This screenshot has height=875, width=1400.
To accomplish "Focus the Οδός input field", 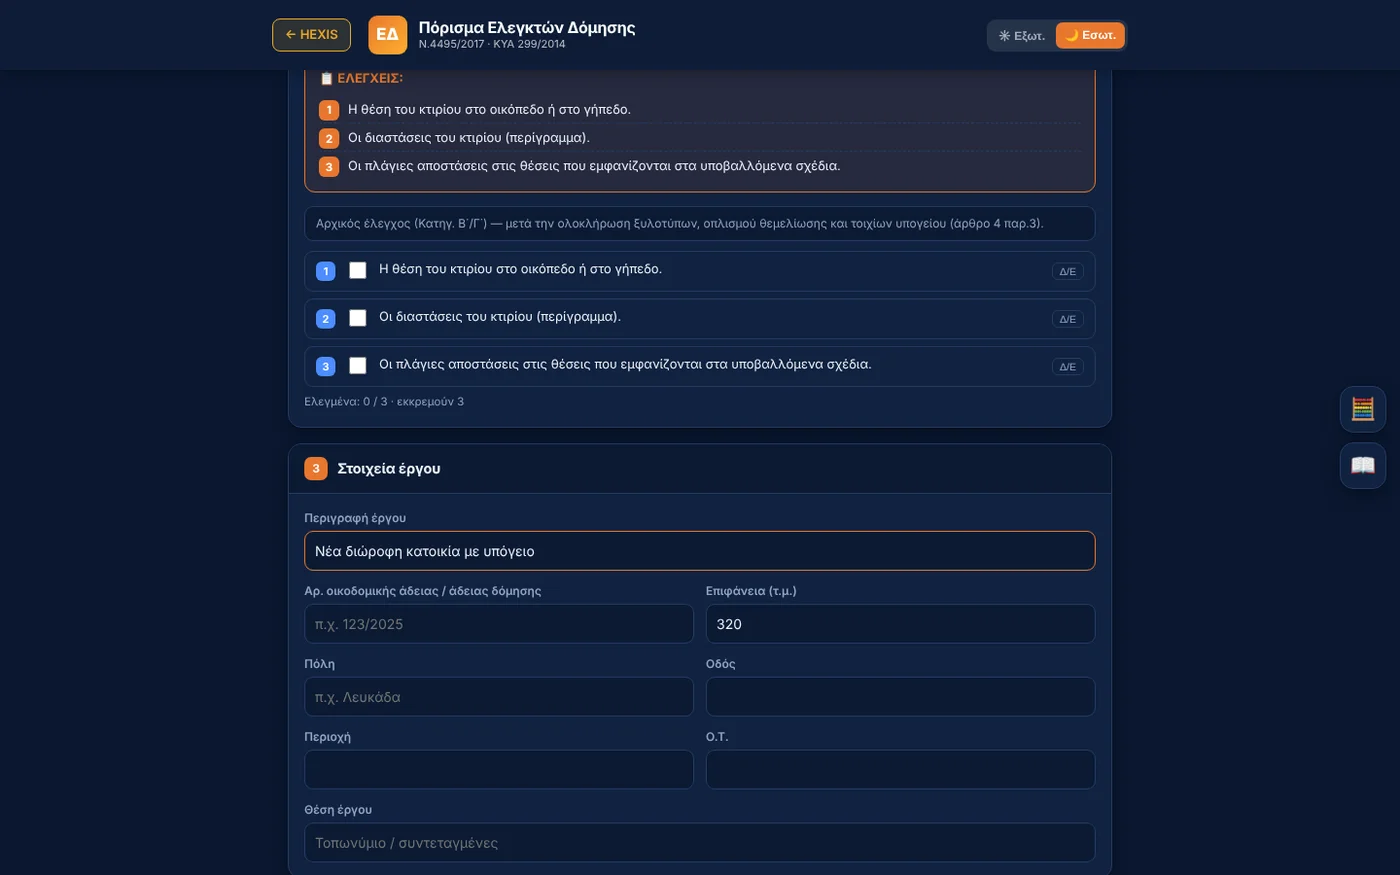I will [x=901, y=697].
